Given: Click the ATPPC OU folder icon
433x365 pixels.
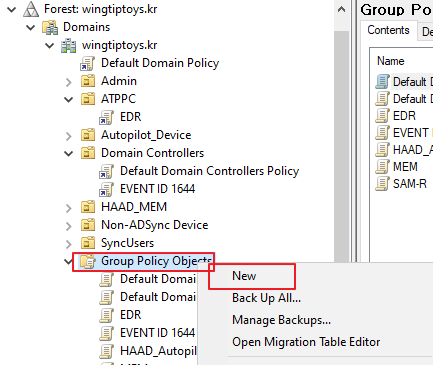Looking at the screenshot, I should (x=88, y=99).
